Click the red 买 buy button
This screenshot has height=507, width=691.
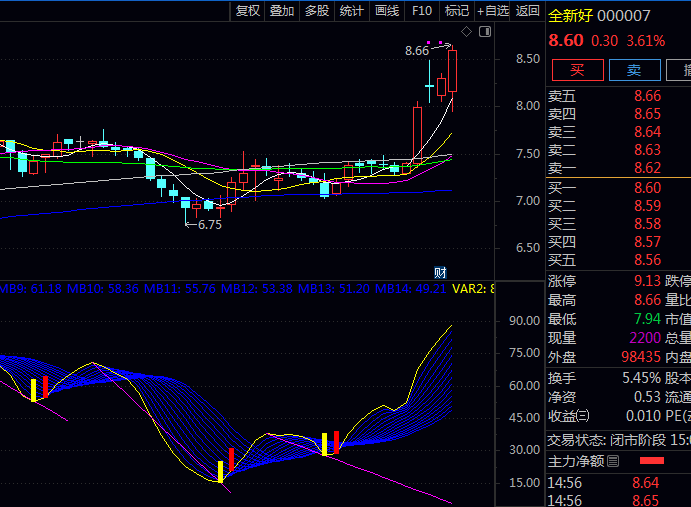577,69
